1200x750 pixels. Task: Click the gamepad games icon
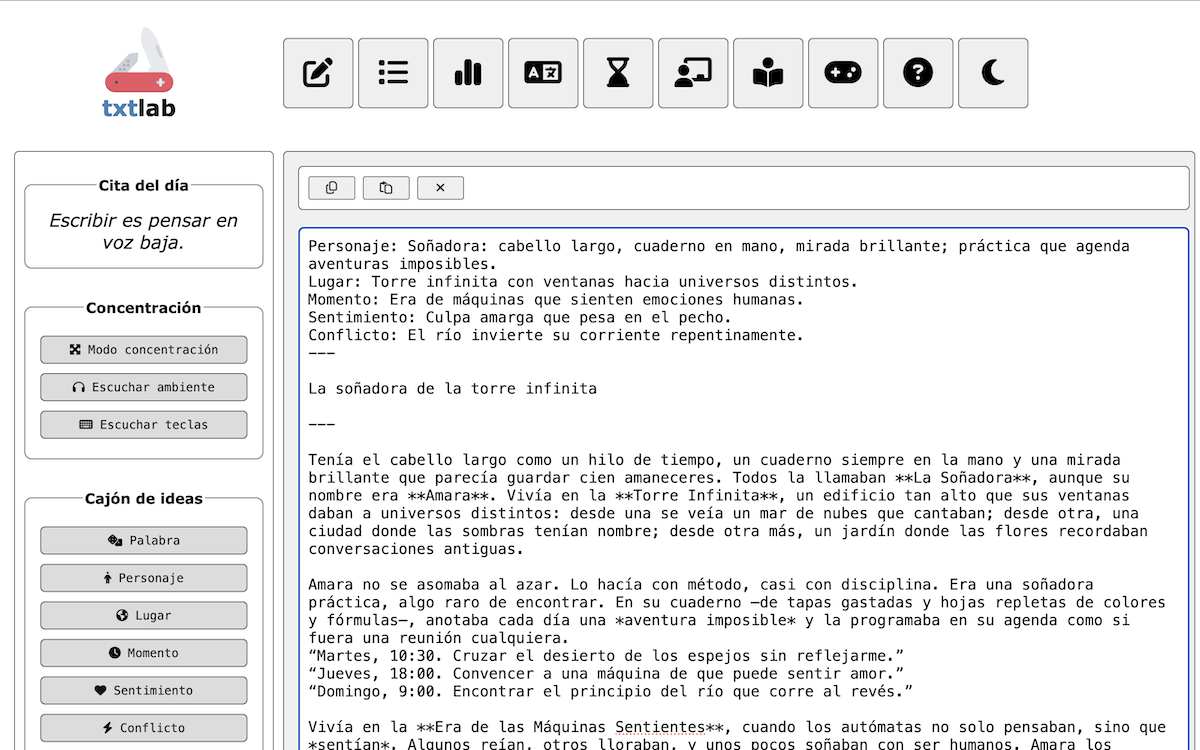(843, 73)
